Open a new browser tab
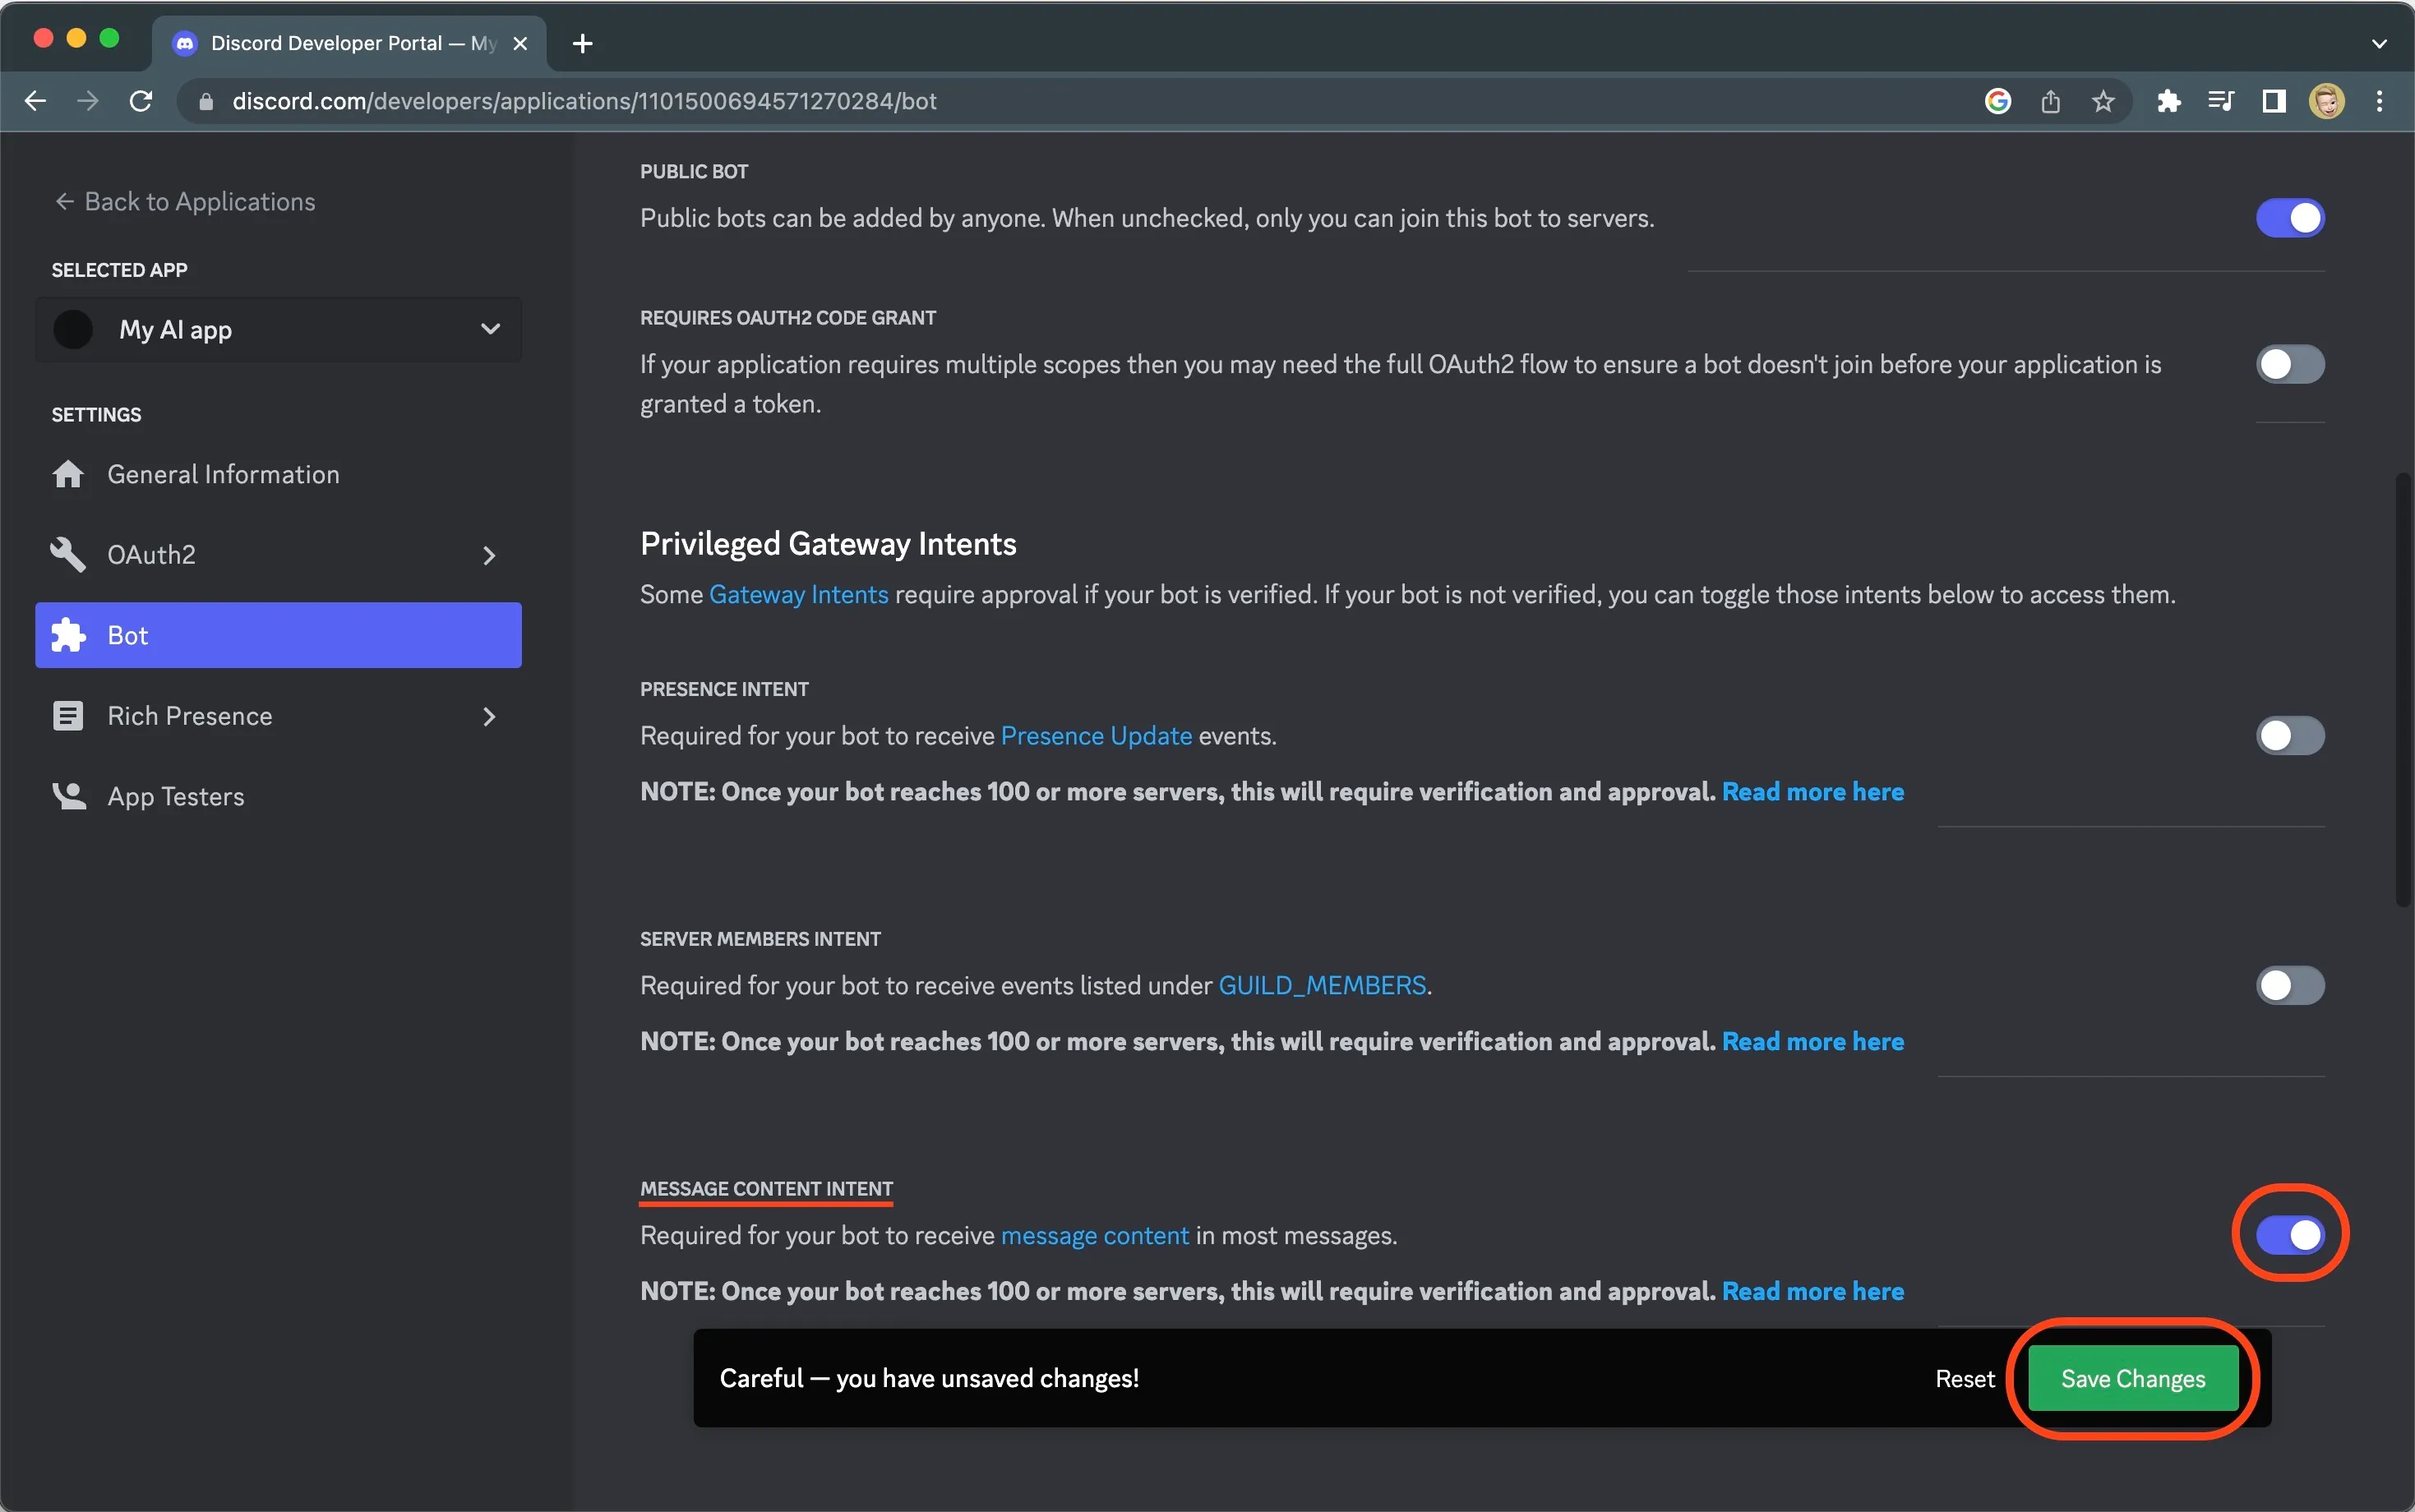The width and height of the screenshot is (2415, 1512). click(583, 43)
